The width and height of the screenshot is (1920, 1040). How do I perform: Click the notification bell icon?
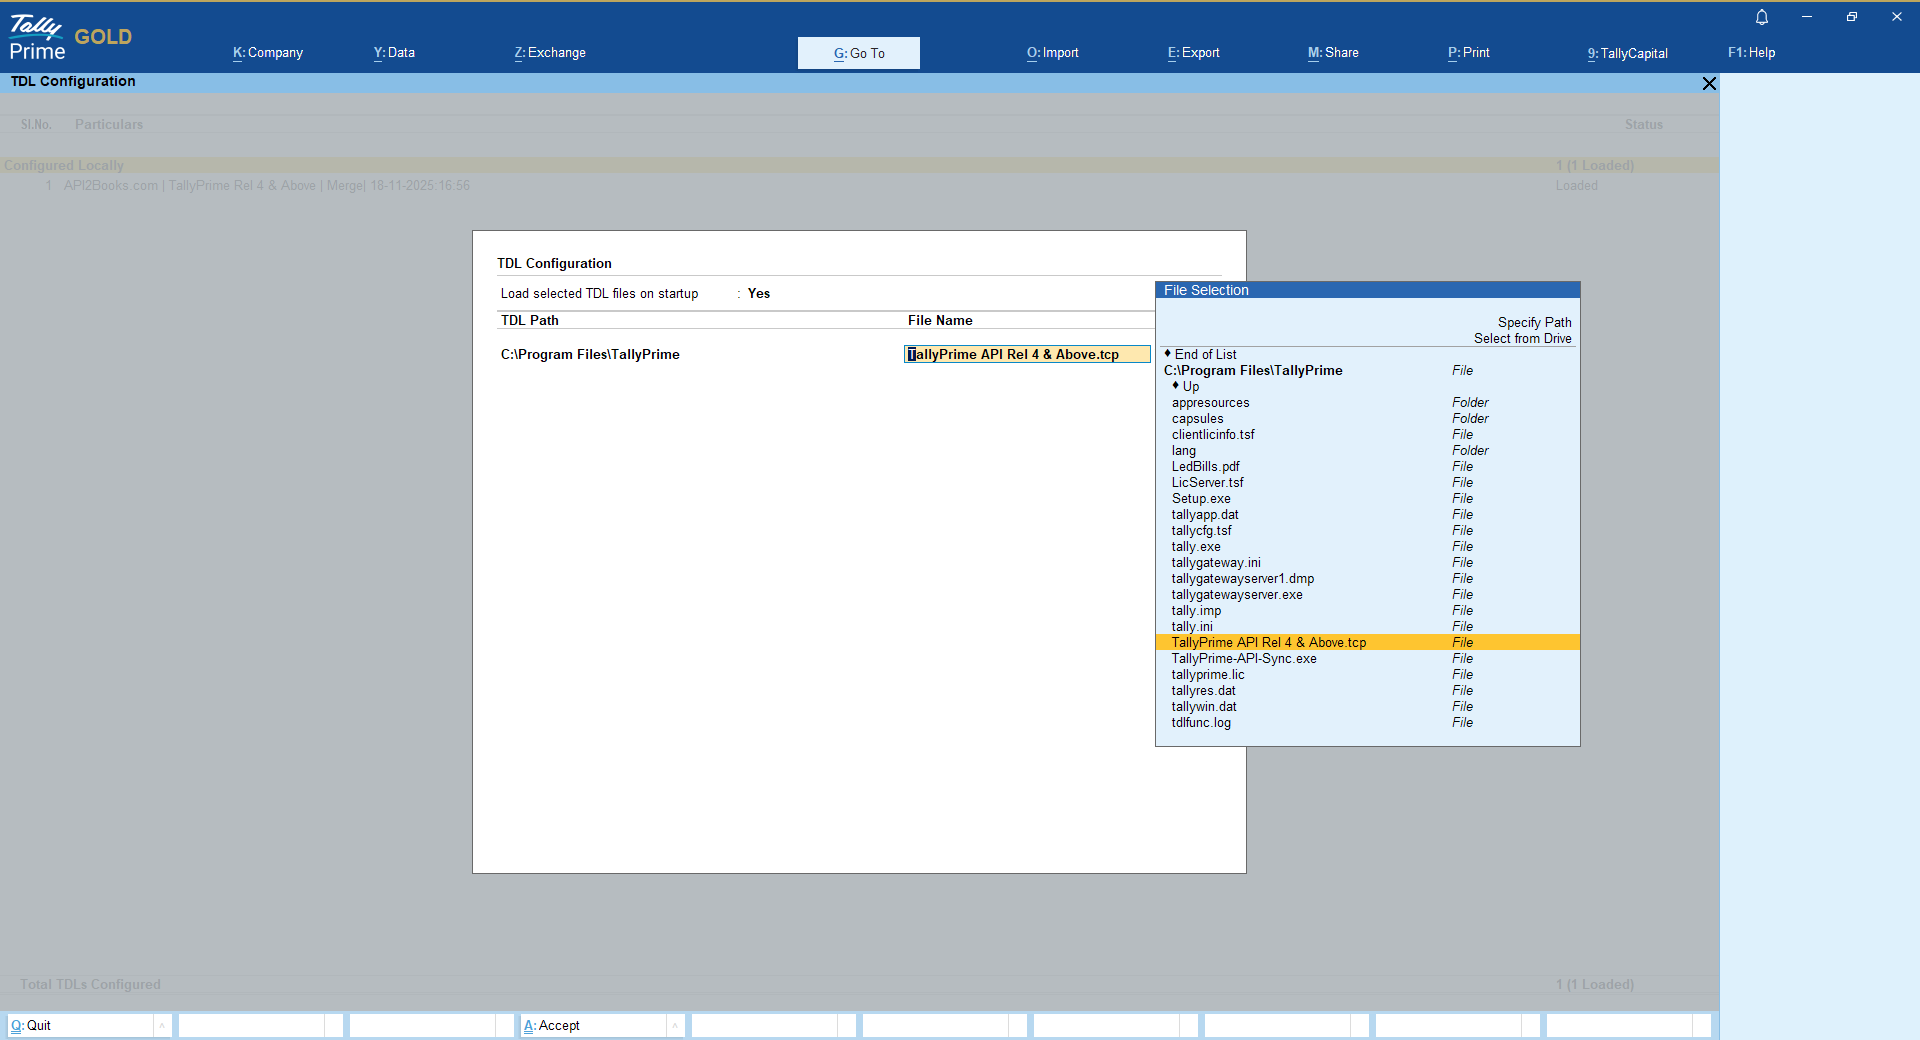pos(1762,17)
